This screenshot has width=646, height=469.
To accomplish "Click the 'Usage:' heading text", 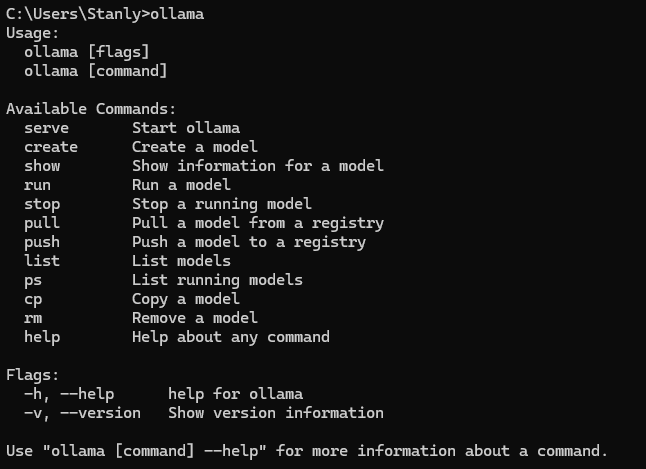I will coord(33,33).
